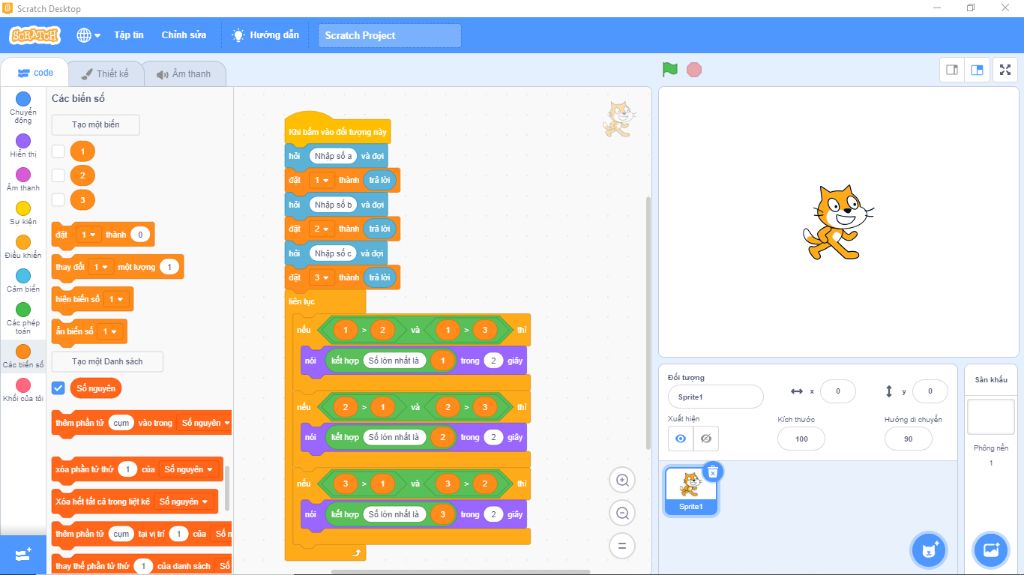Select the Sprite1 thumbnail
This screenshot has height=575, width=1024.
[x=690, y=491]
